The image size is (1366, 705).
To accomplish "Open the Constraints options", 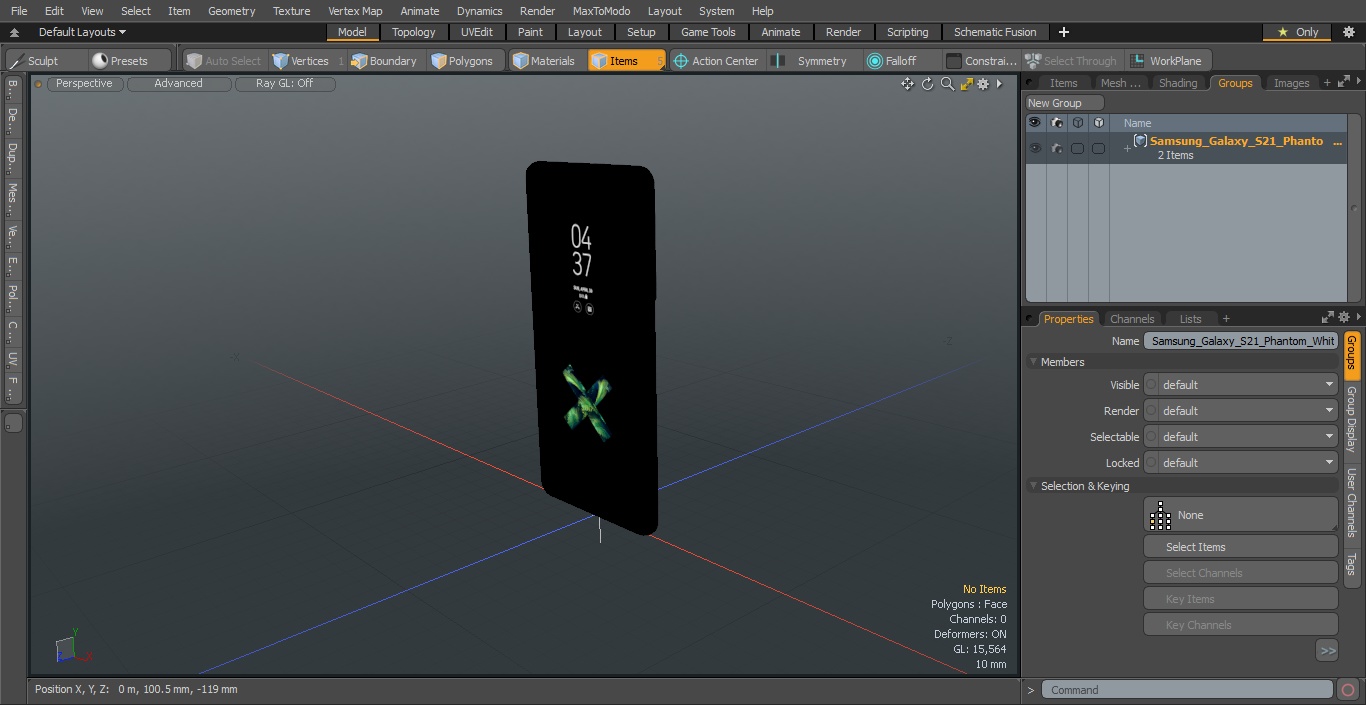I will 982,61.
